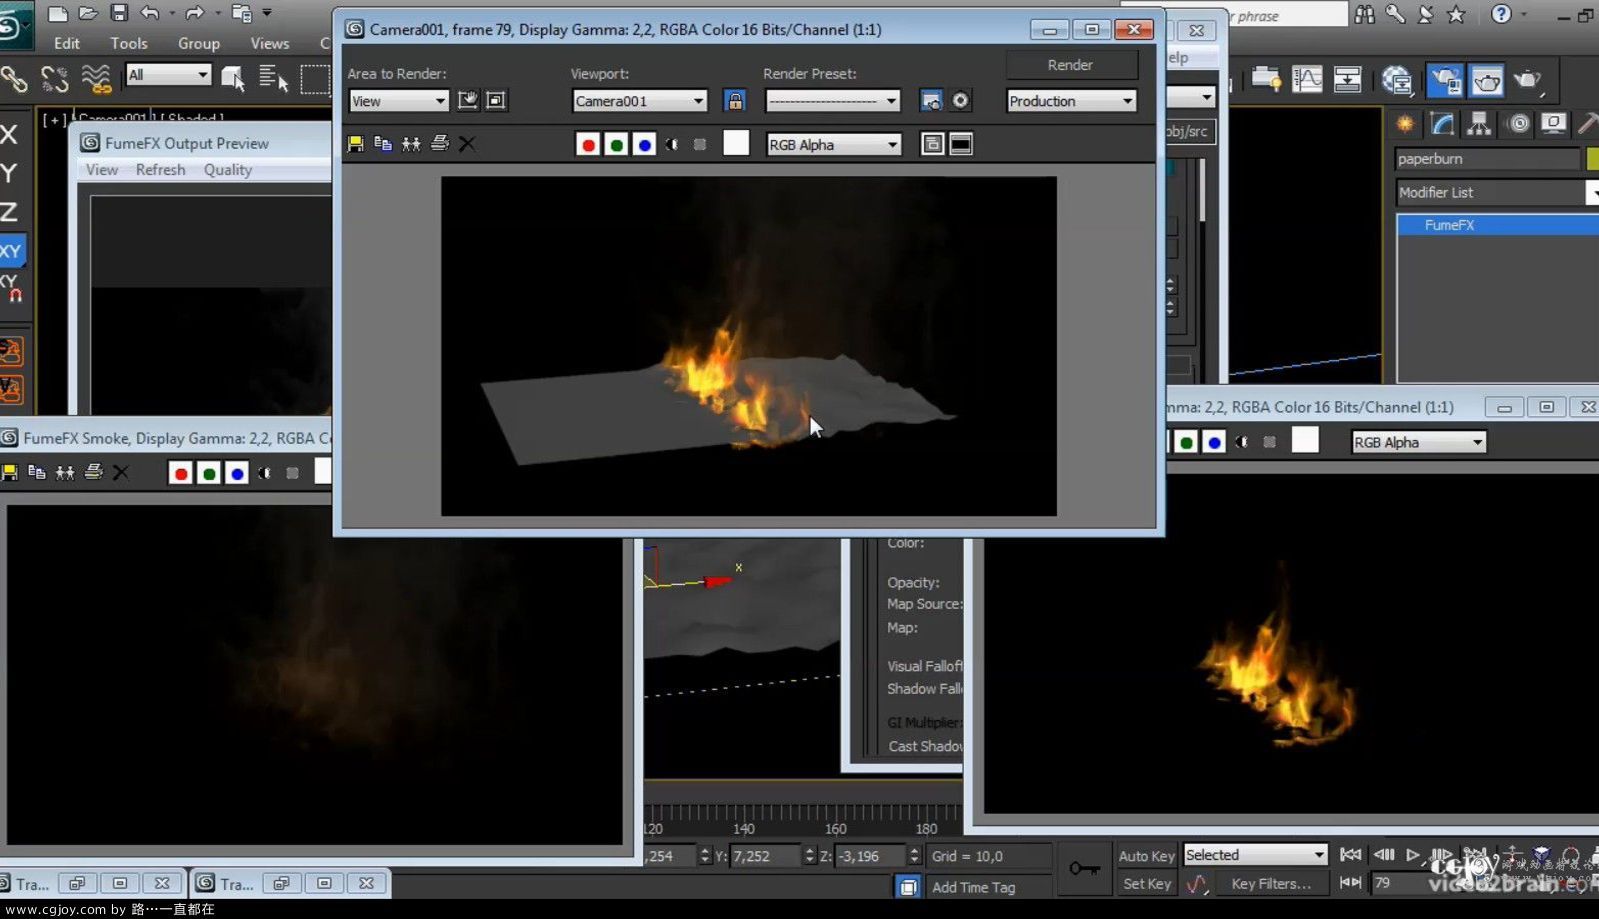
Task: Open Material Editor icon in main toolbar
Action: pyautogui.click(x=1397, y=79)
